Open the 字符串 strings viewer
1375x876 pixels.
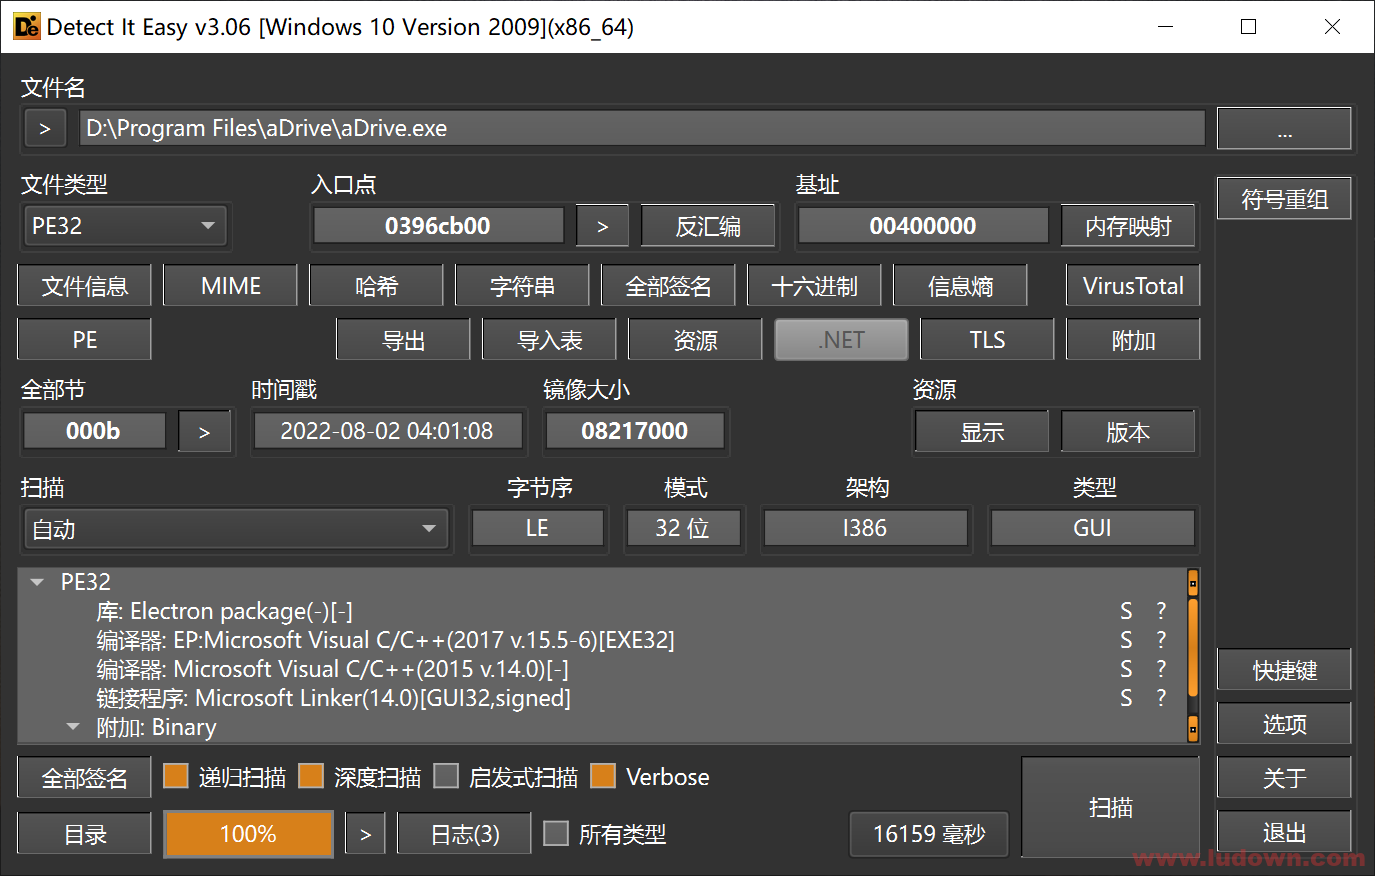[x=523, y=286]
